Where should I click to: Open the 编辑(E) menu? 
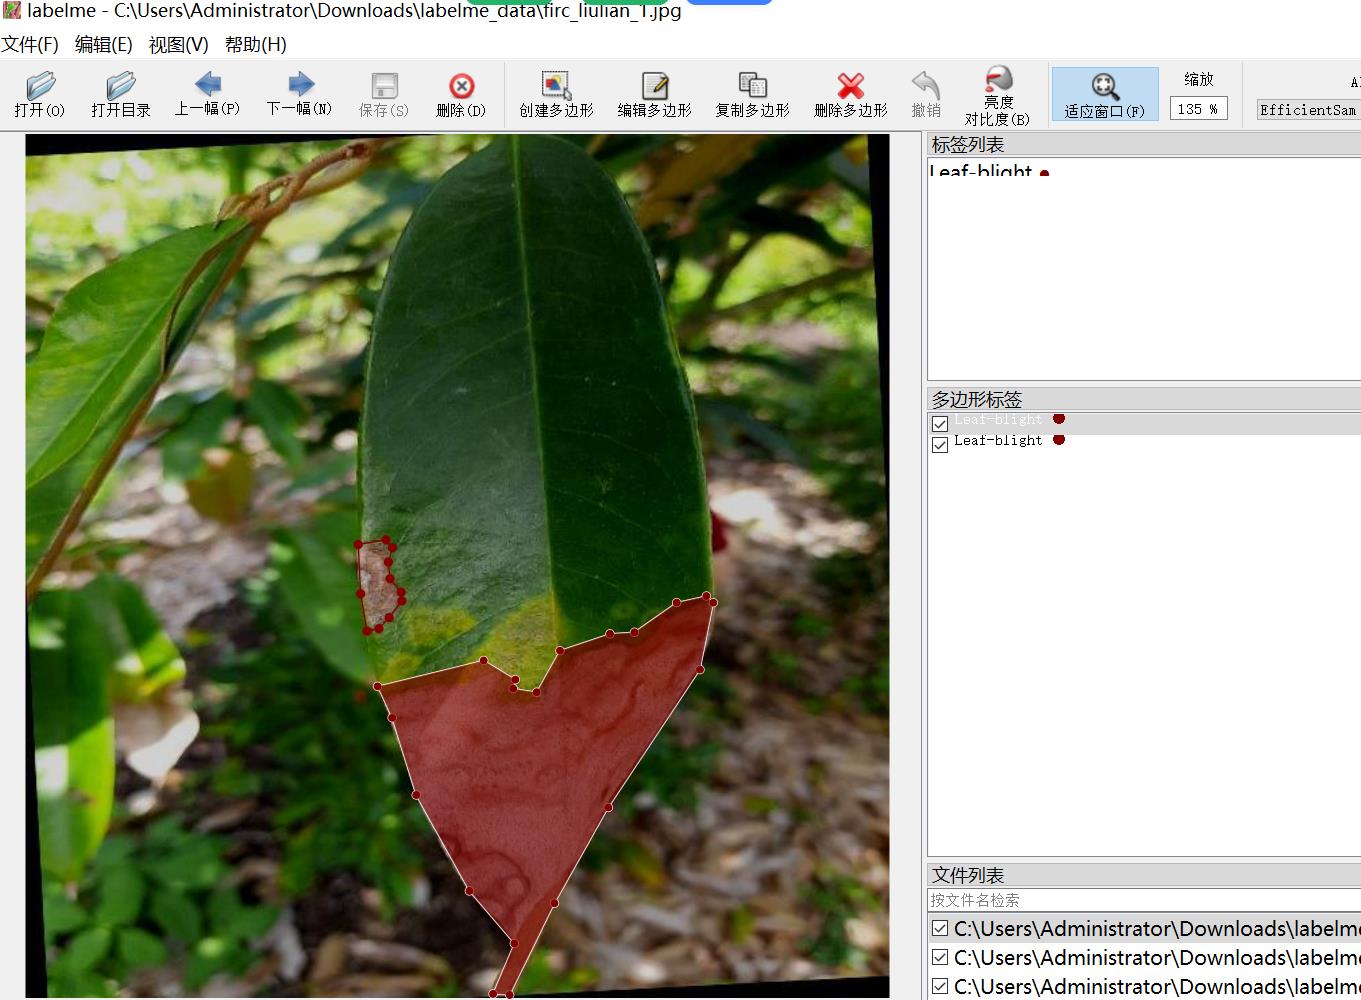pyautogui.click(x=103, y=45)
